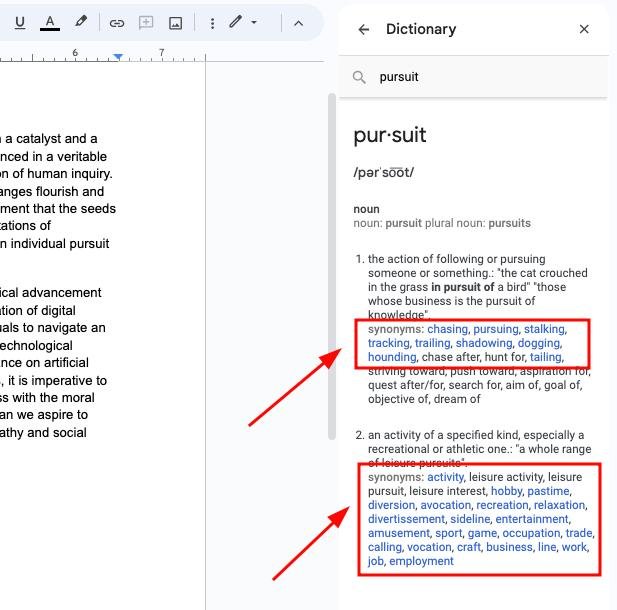Image resolution: width=617 pixels, height=610 pixels.
Task: Click the Dictionary panel title
Action: click(x=421, y=29)
